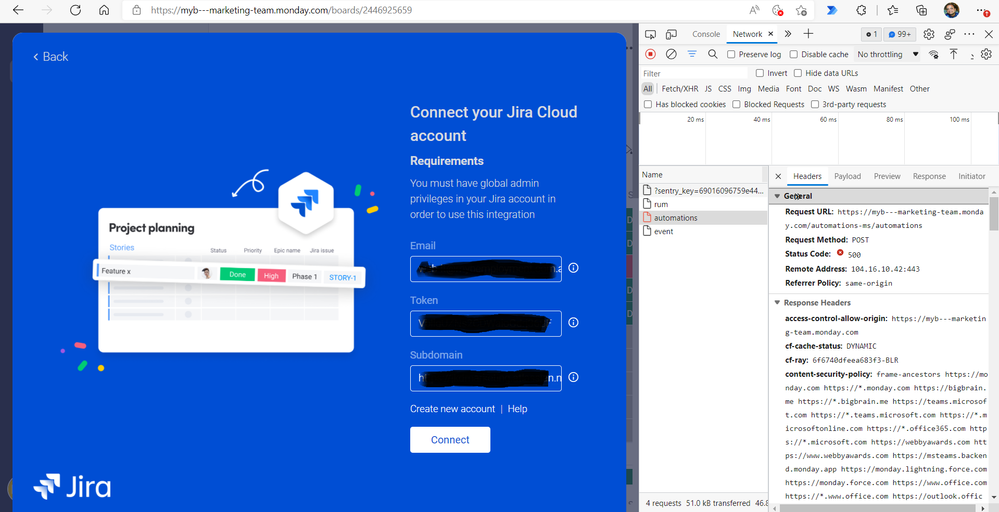Open the Help link
The width and height of the screenshot is (999, 512).
click(517, 409)
